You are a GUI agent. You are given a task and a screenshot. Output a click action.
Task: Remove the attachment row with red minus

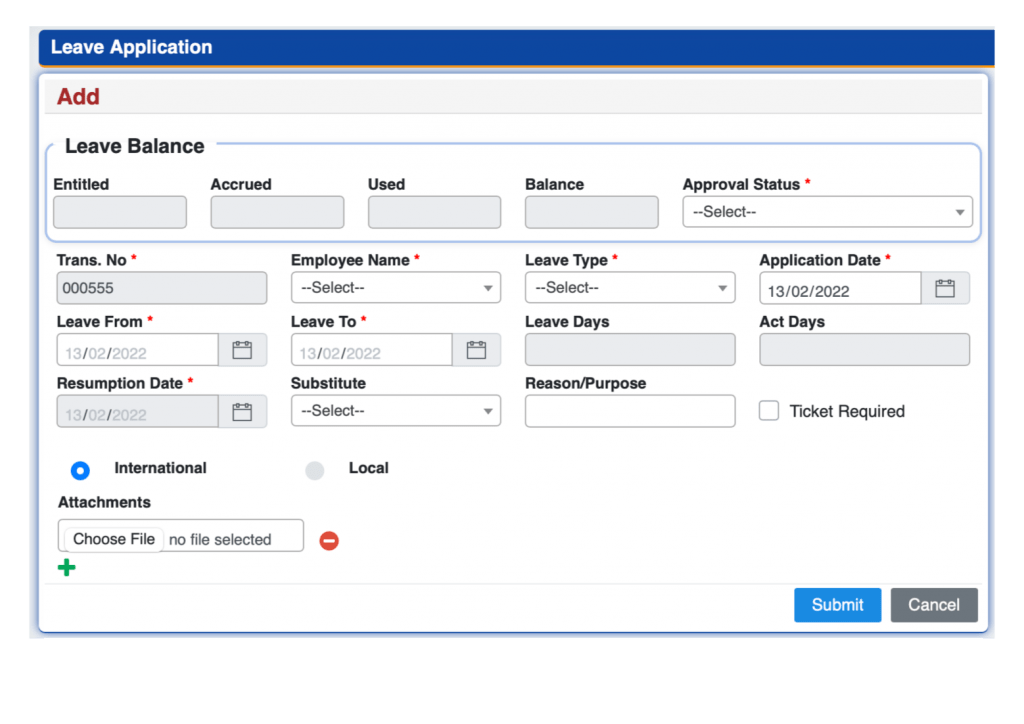(327, 540)
